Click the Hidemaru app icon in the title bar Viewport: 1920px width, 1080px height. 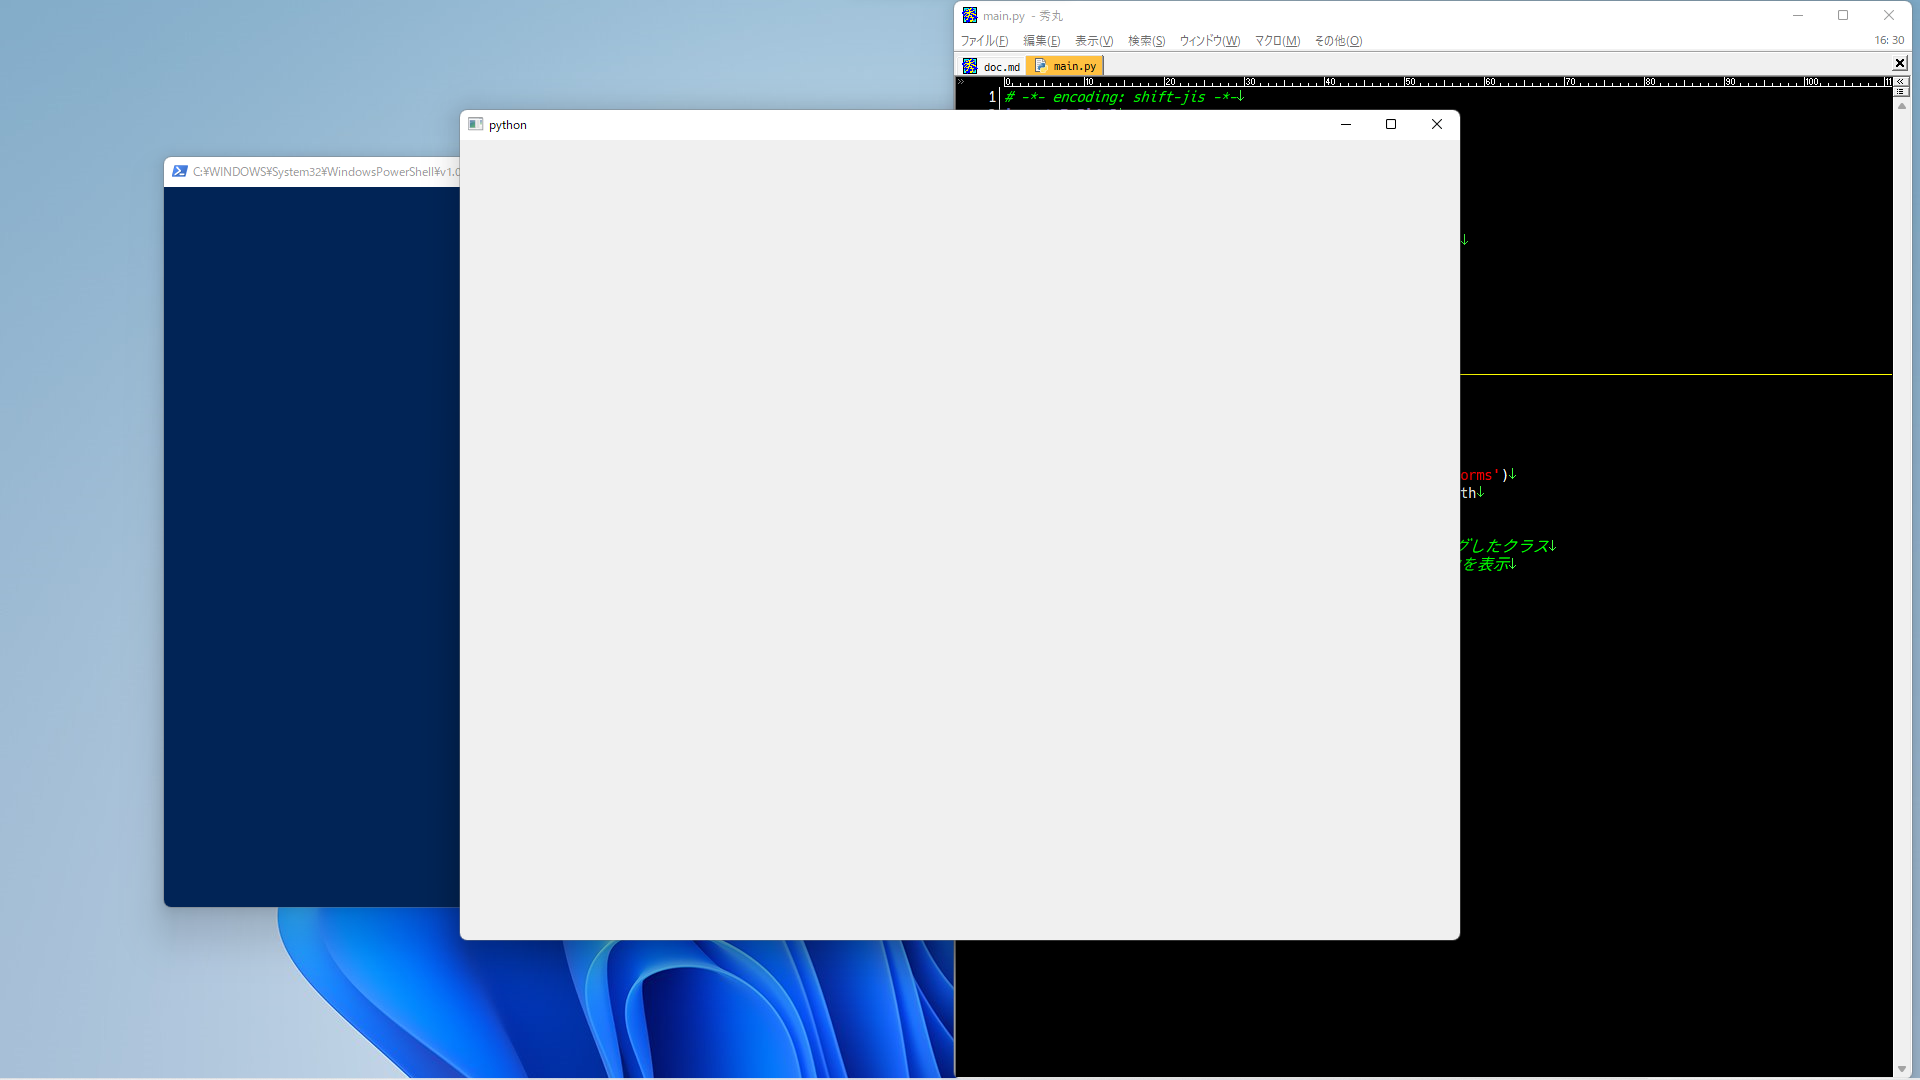click(x=969, y=15)
